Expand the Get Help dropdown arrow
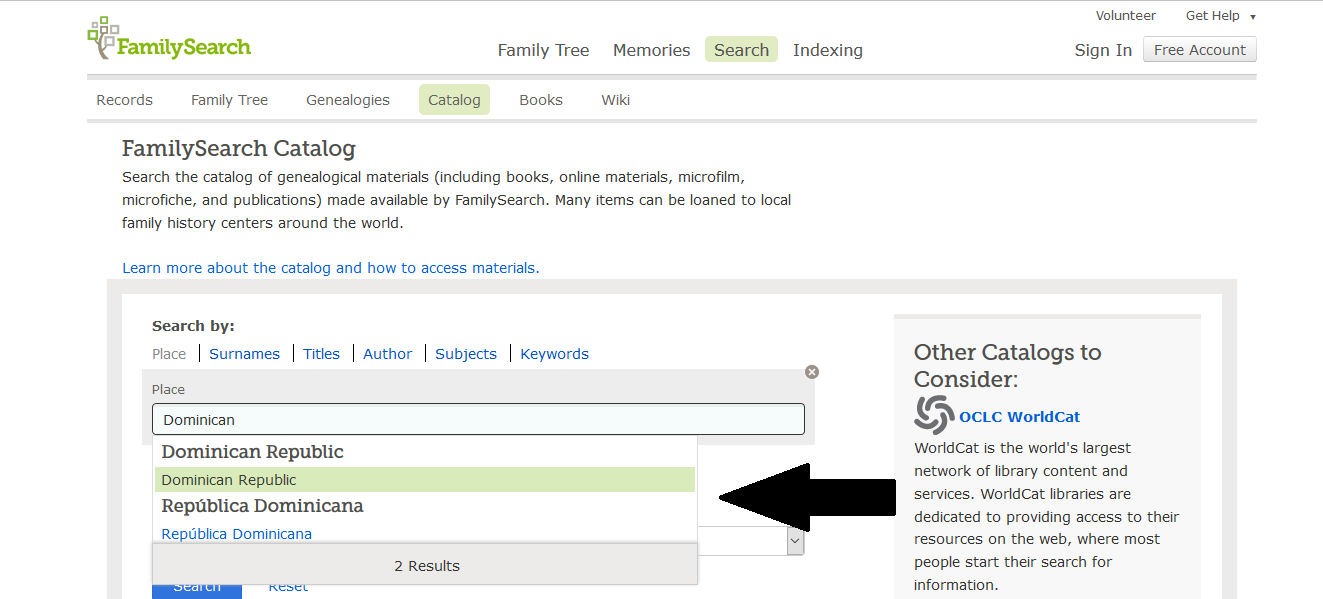The width and height of the screenshot is (1323, 599). pos(1253,17)
